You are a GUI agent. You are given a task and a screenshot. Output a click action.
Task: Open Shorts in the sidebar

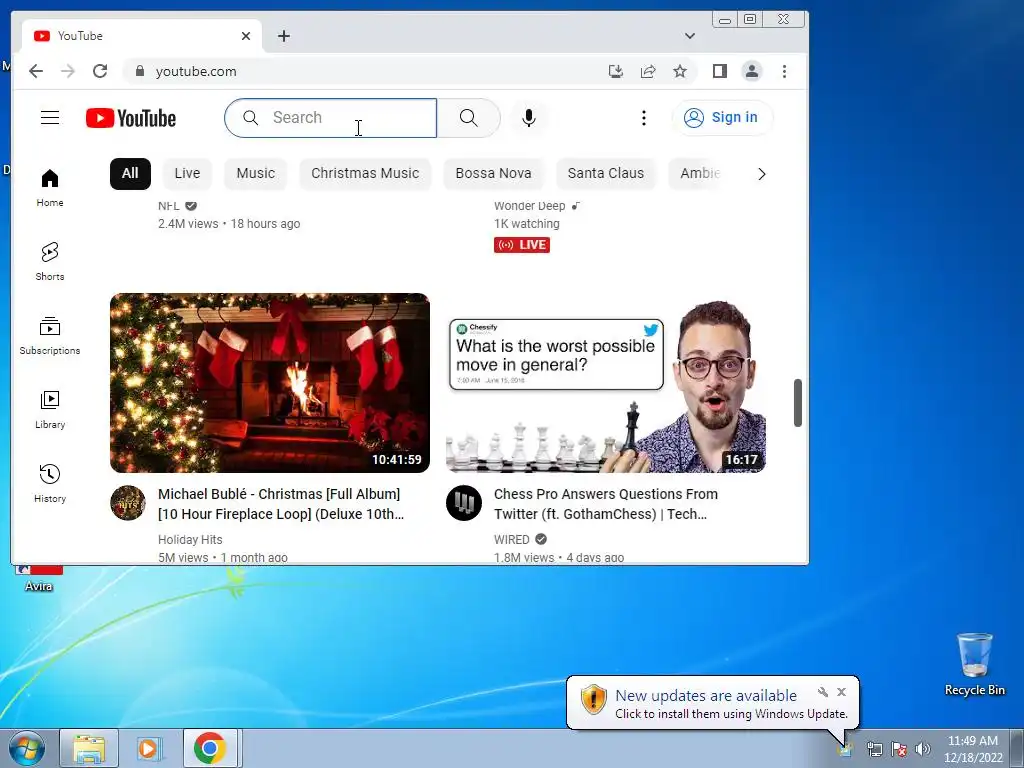pos(50,261)
